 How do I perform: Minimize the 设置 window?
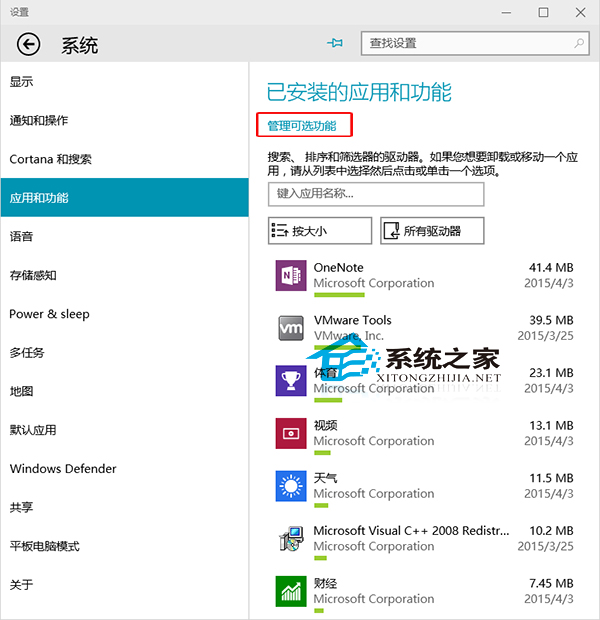[506, 13]
